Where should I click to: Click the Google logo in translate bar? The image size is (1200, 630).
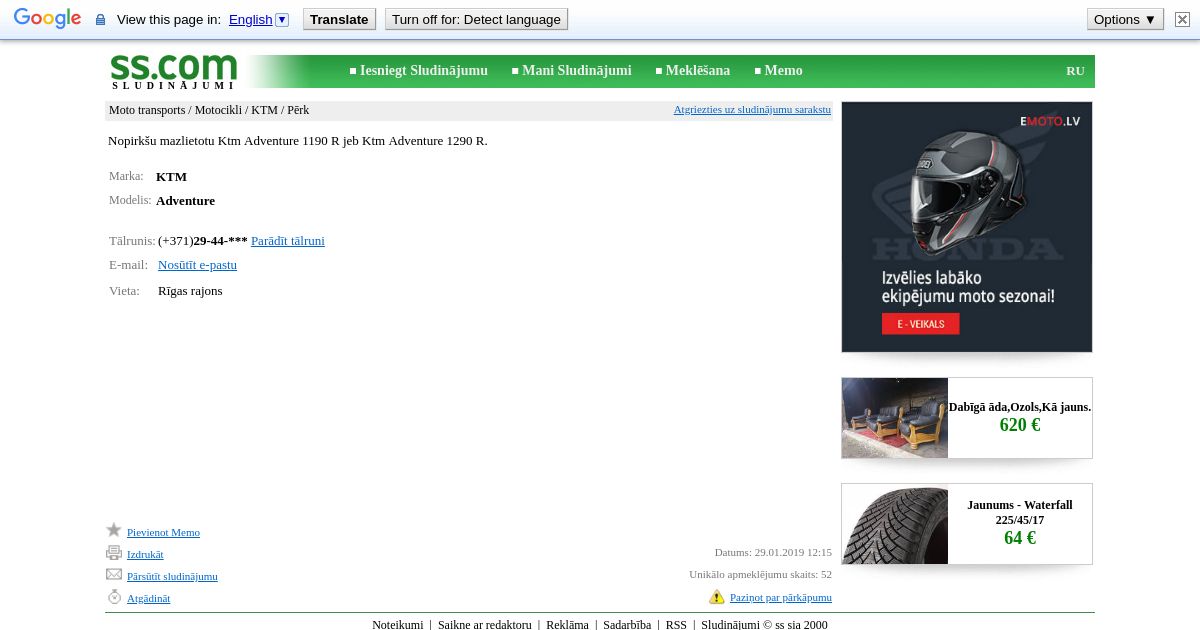(x=47, y=19)
